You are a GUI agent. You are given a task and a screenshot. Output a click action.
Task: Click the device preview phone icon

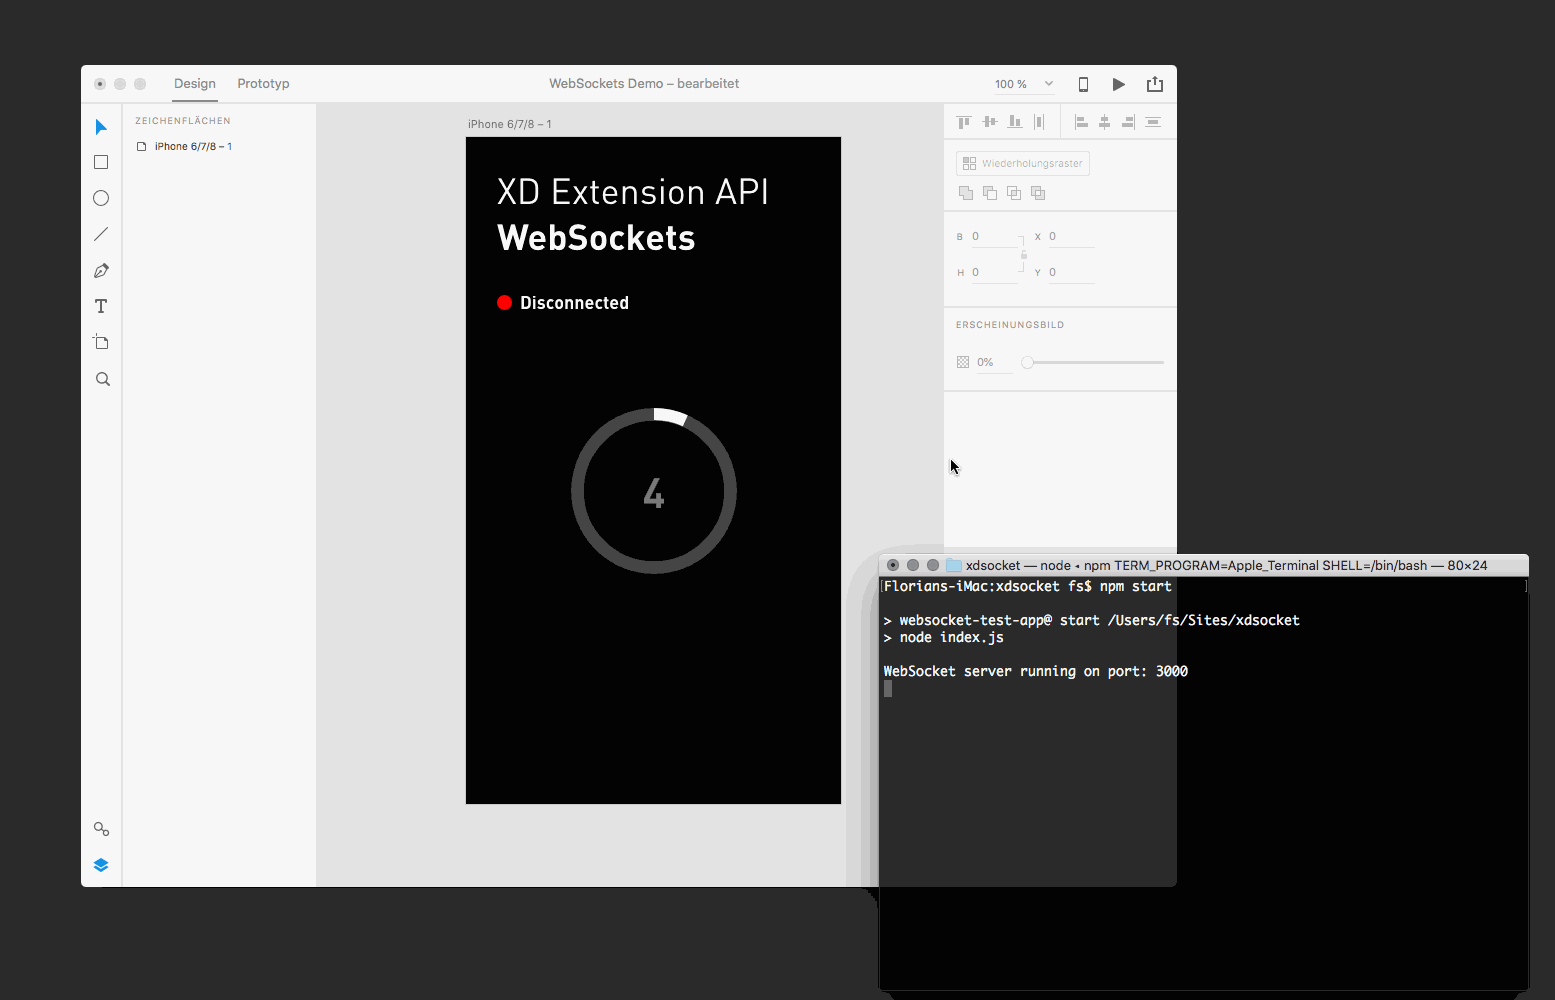coord(1083,84)
